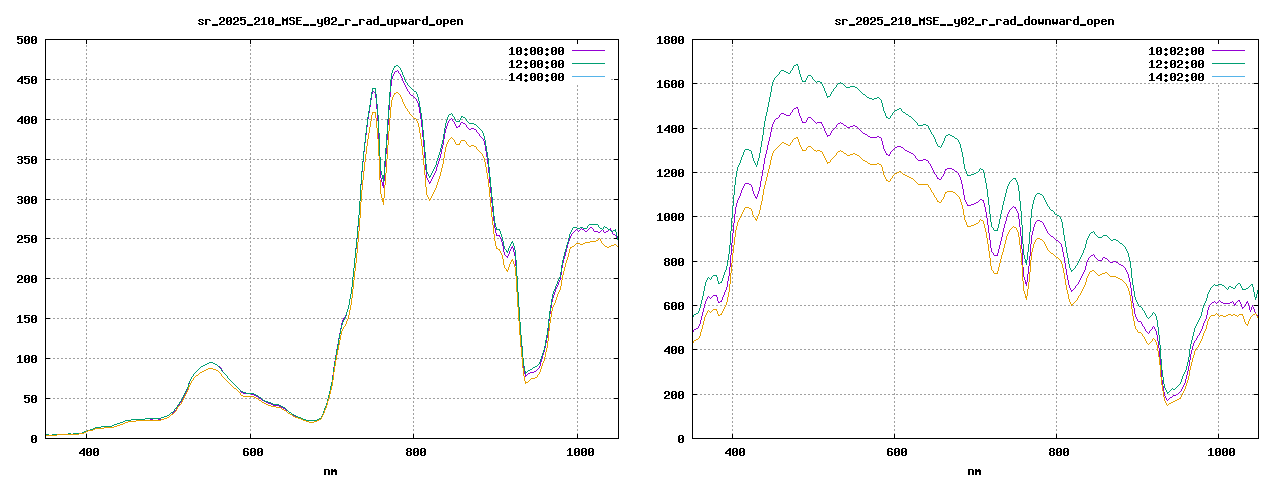Click y-axis label 450 on left chart
Viewport: 1280px width, 480px height.
click(27, 80)
